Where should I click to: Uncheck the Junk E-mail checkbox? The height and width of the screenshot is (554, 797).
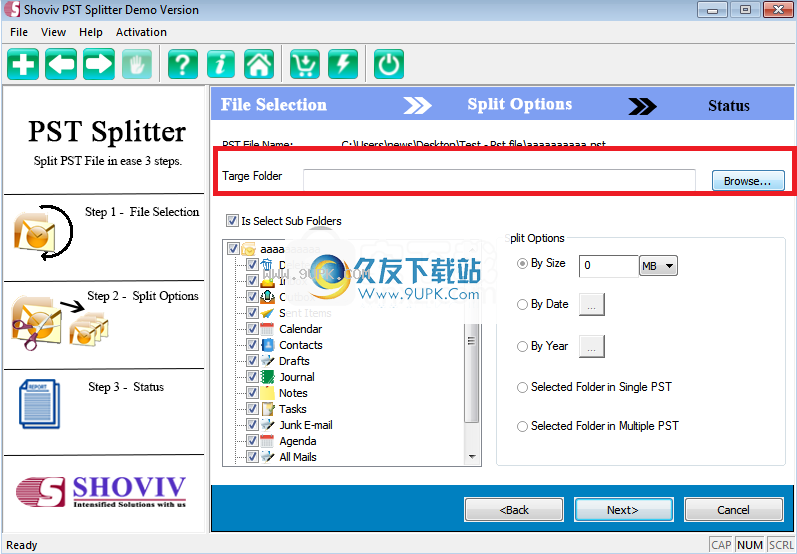252,424
